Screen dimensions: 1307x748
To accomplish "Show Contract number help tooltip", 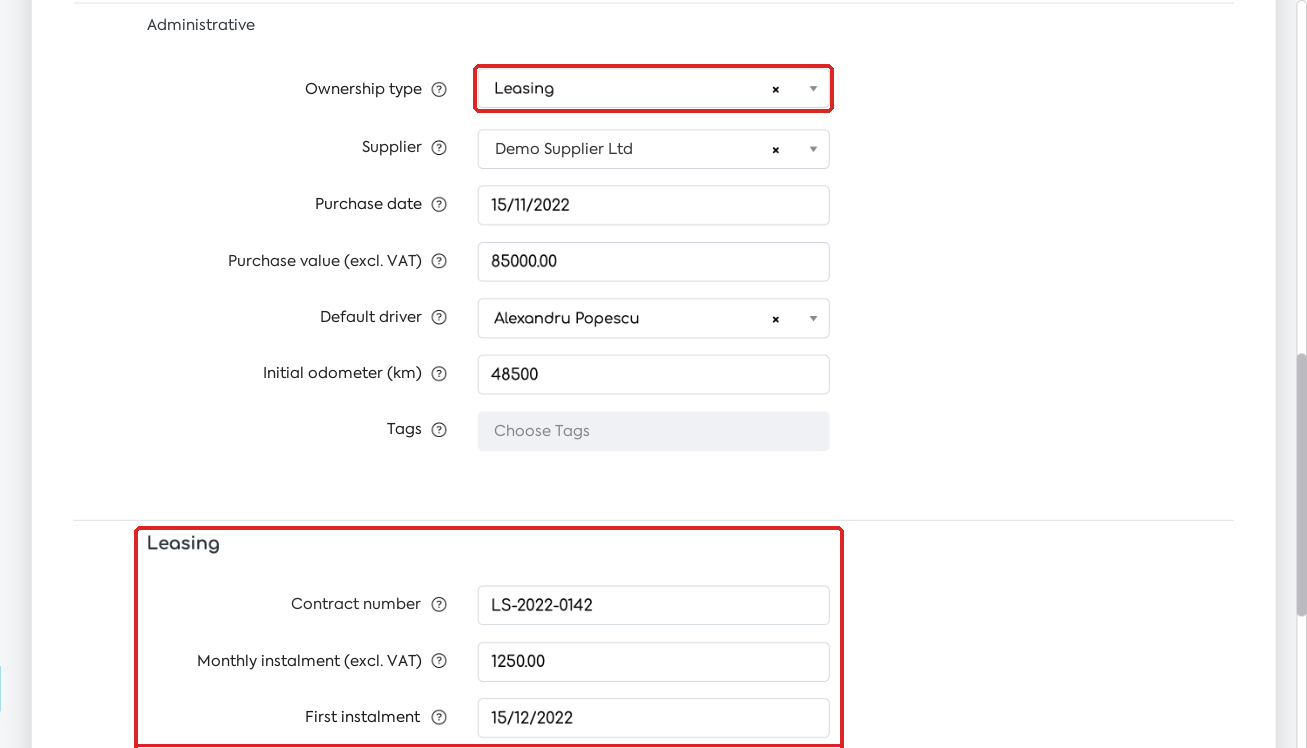I will click(439, 604).
